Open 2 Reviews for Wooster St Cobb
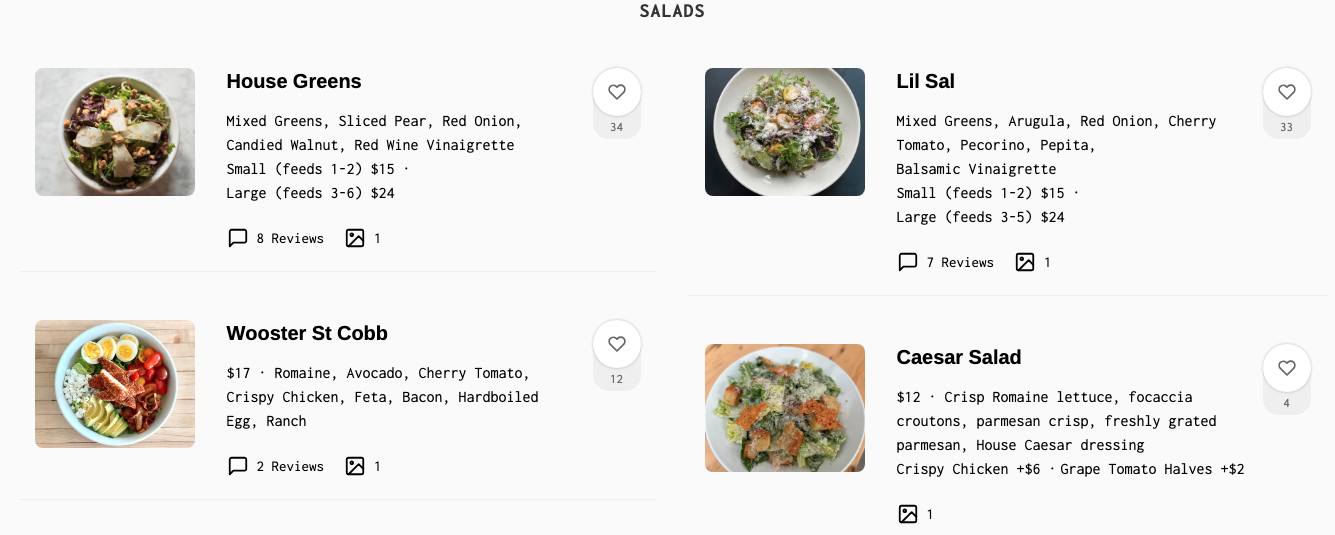 coord(290,466)
